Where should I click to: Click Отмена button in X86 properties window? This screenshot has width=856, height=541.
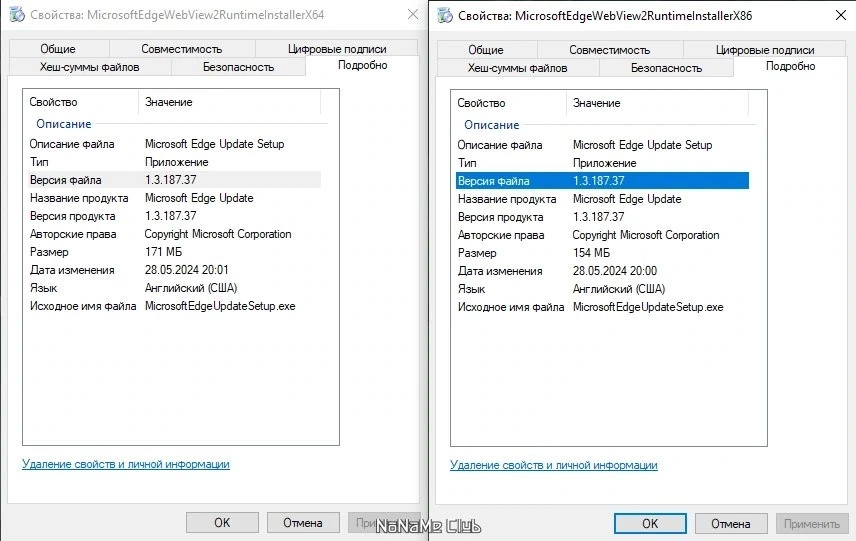(x=731, y=524)
